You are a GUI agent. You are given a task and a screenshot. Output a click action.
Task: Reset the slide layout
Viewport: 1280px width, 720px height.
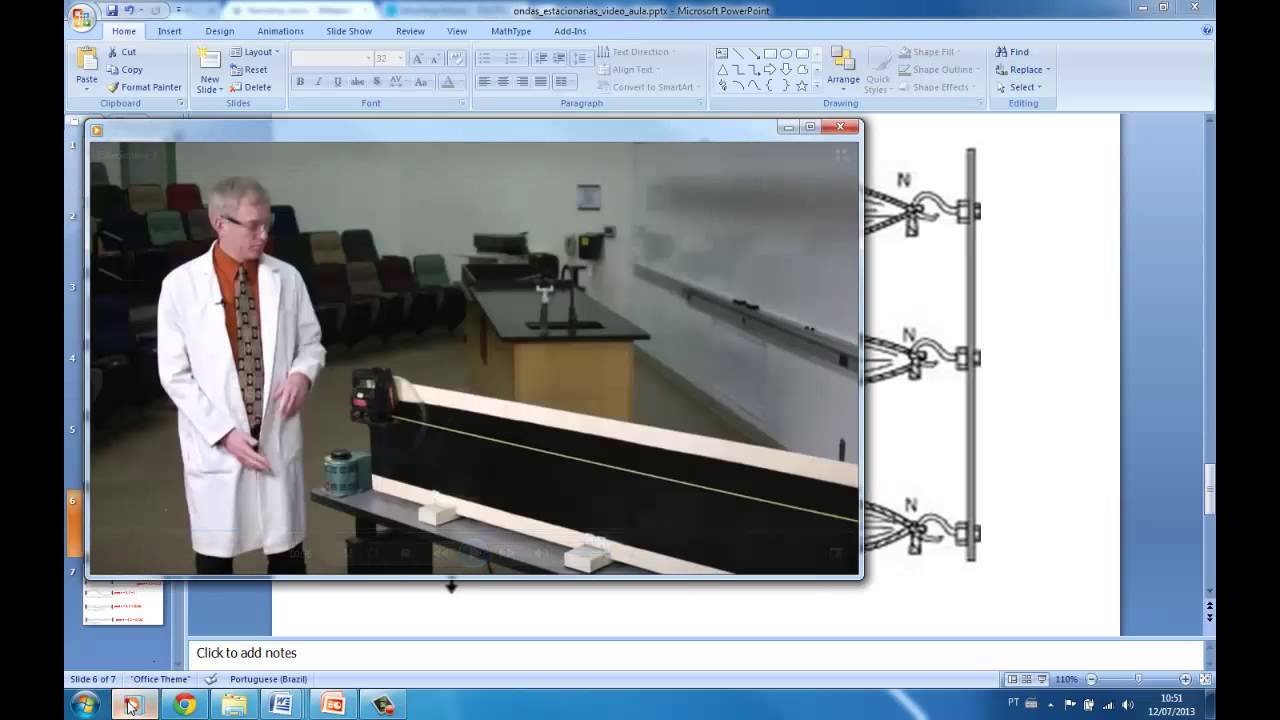(249, 70)
